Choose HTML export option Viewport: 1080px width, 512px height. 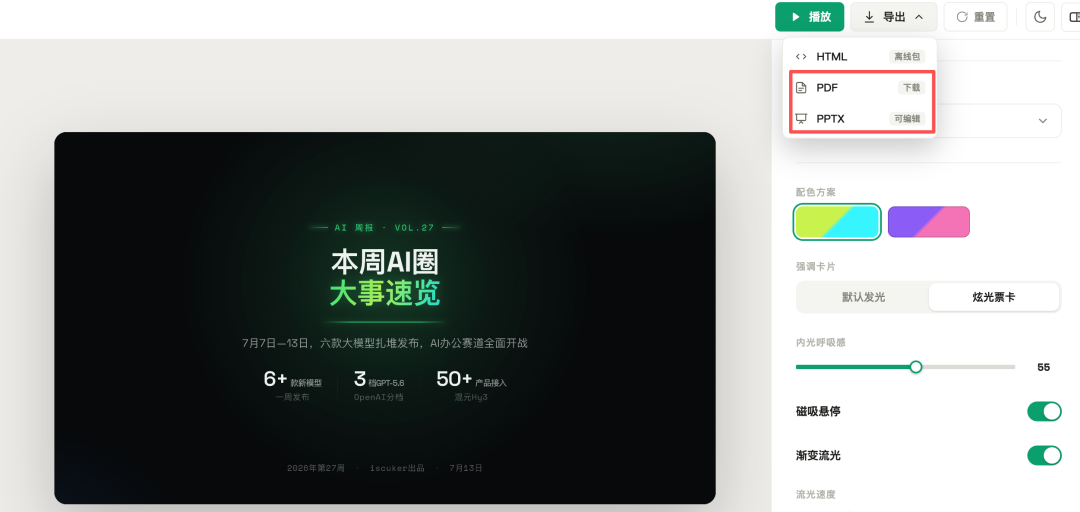click(859, 57)
